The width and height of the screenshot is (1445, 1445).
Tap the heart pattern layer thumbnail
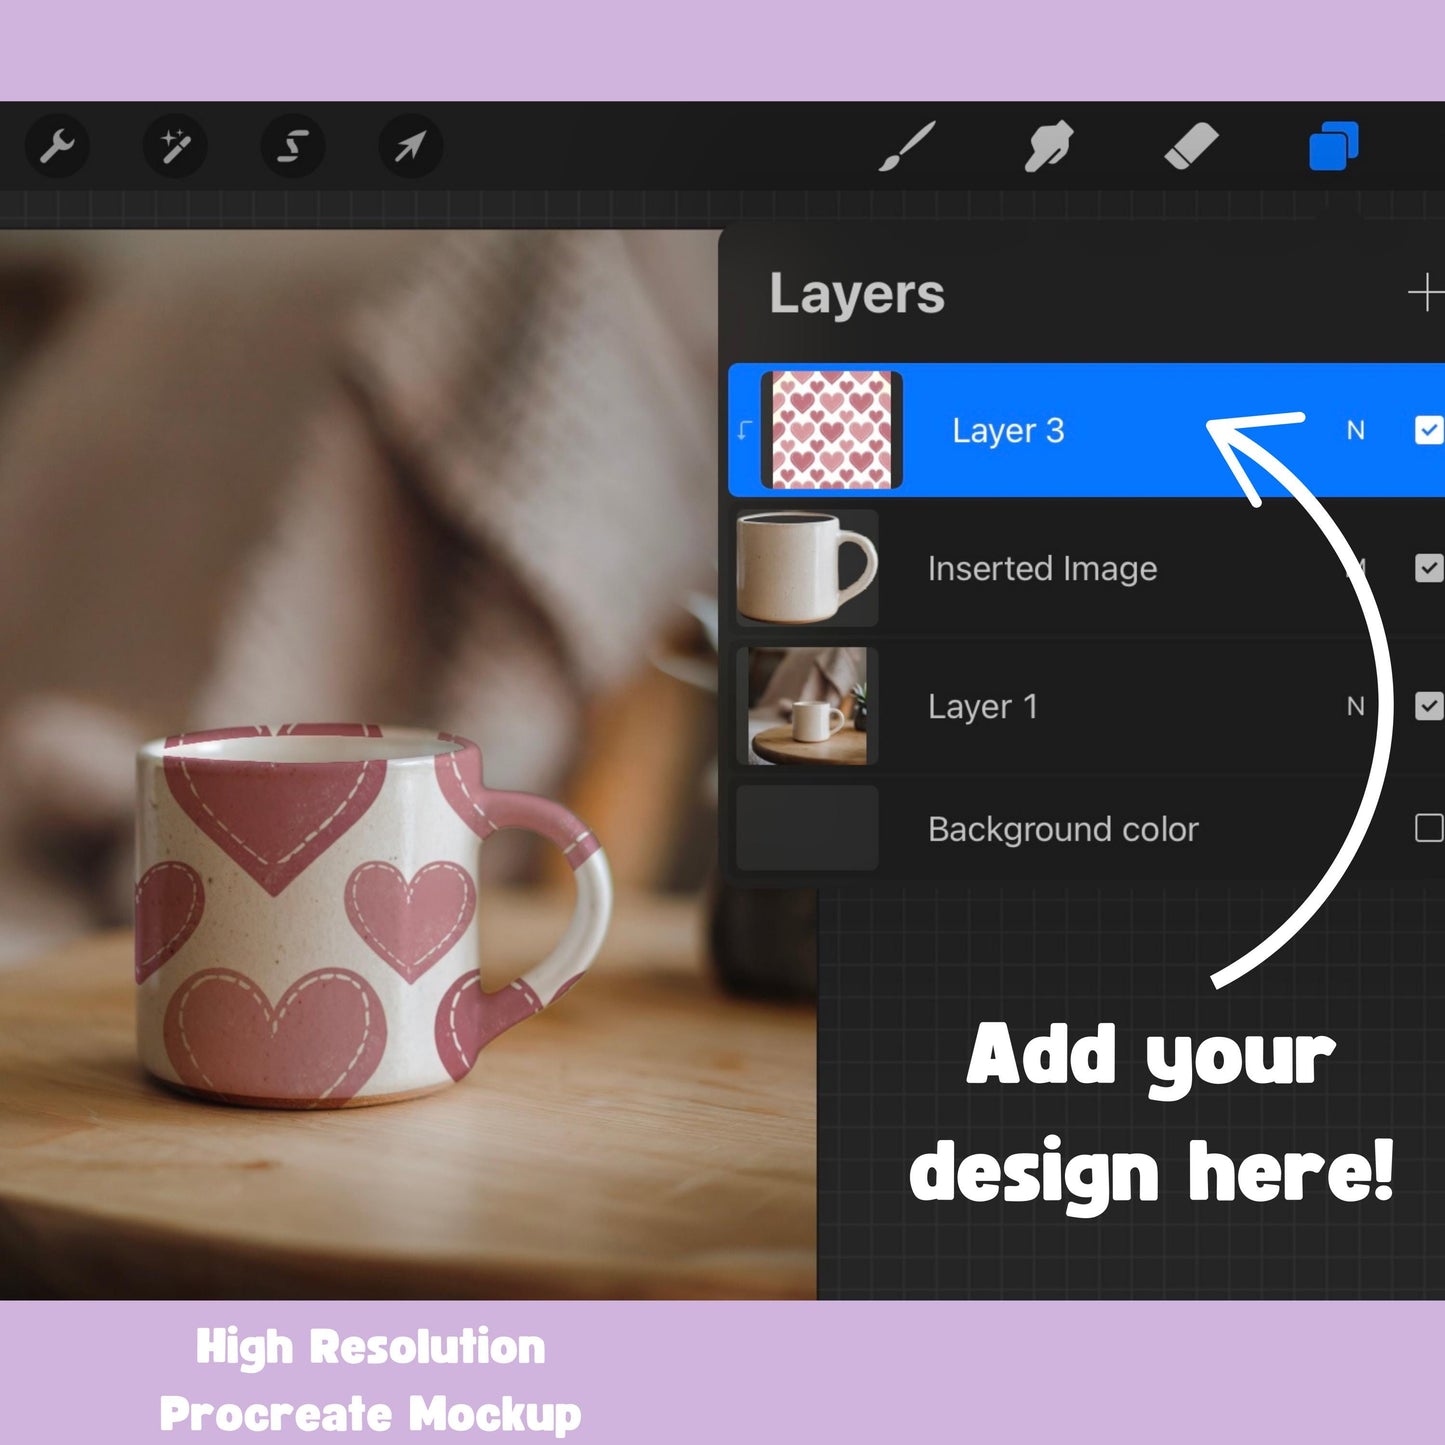click(832, 430)
